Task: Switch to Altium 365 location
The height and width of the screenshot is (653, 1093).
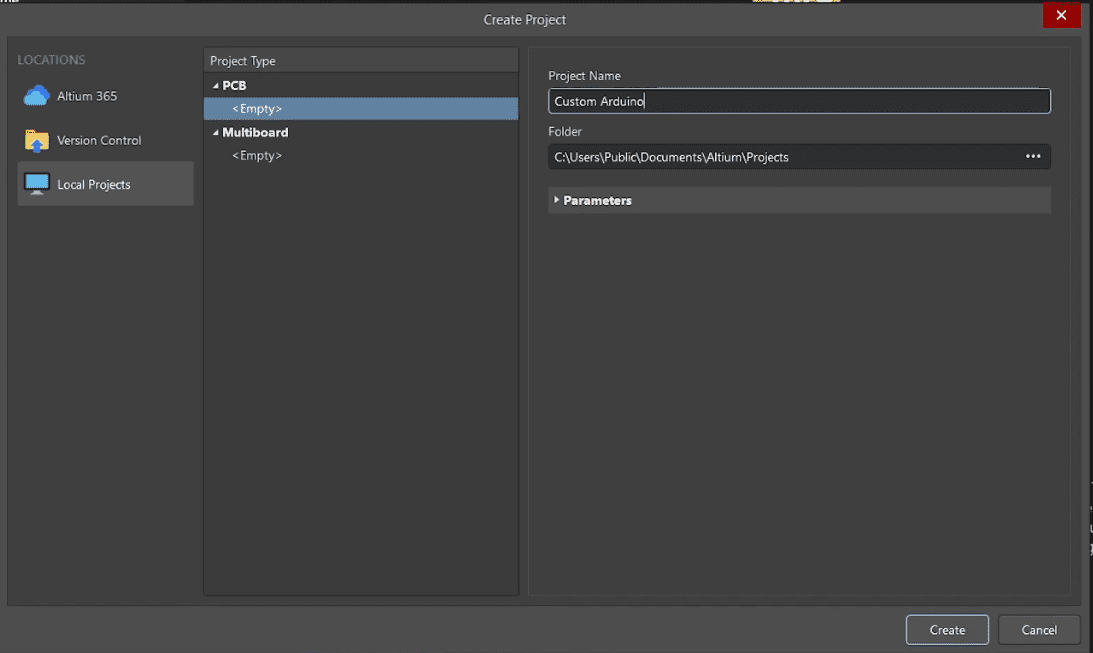Action: click(x=87, y=97)
